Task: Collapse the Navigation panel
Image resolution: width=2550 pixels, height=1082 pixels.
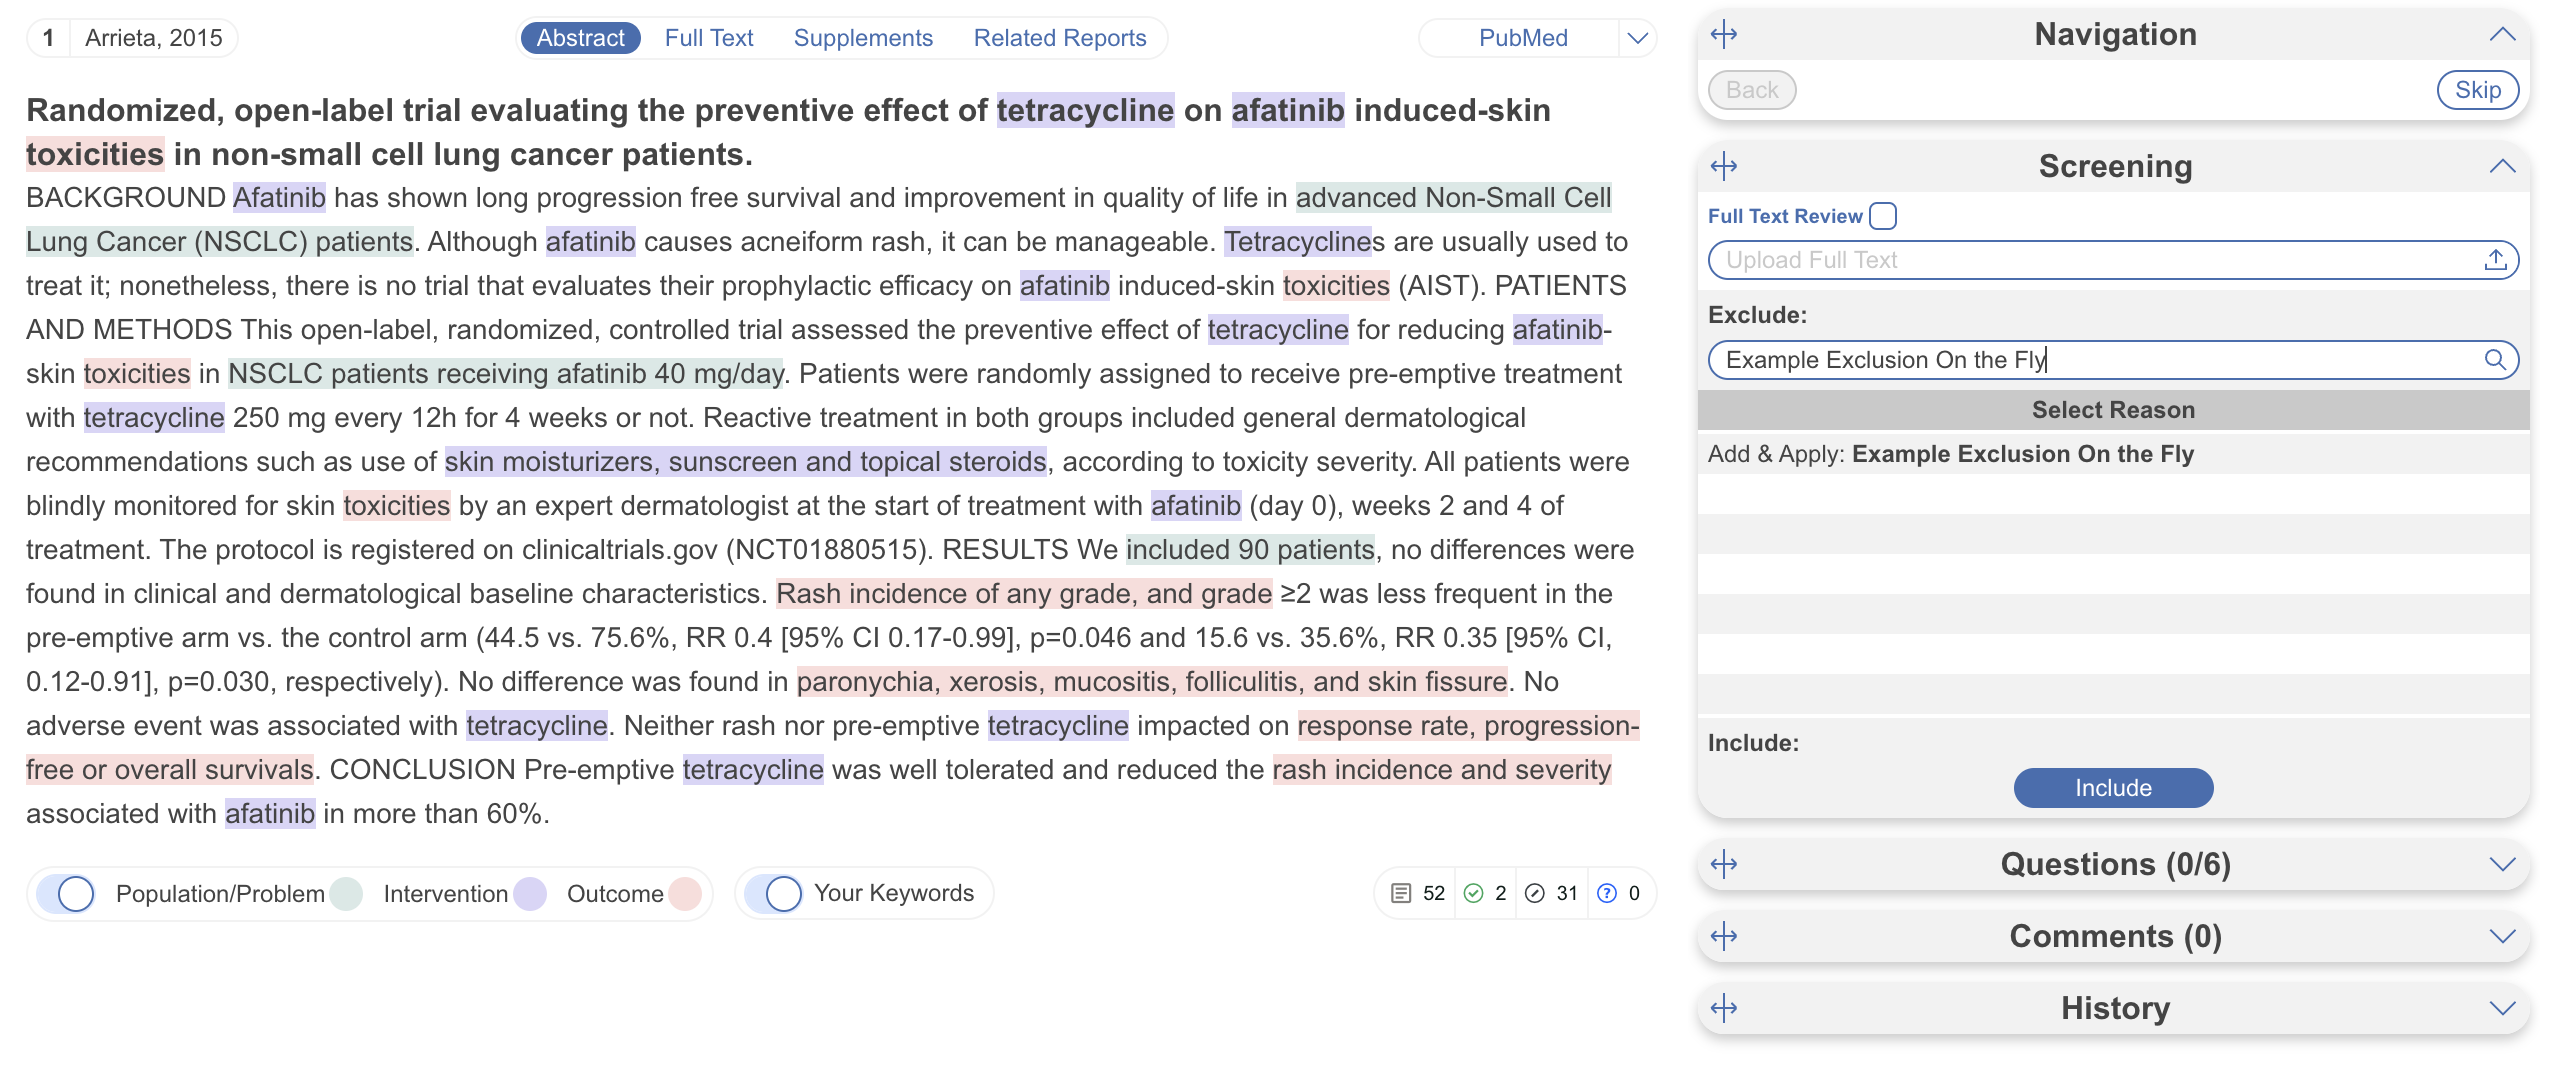Action: [x=2501, y=35]
